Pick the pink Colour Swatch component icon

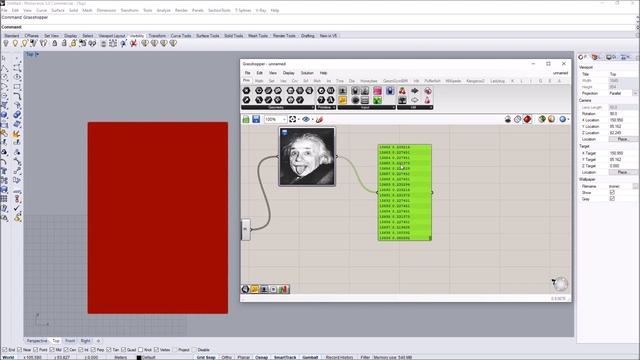[377, 91]
